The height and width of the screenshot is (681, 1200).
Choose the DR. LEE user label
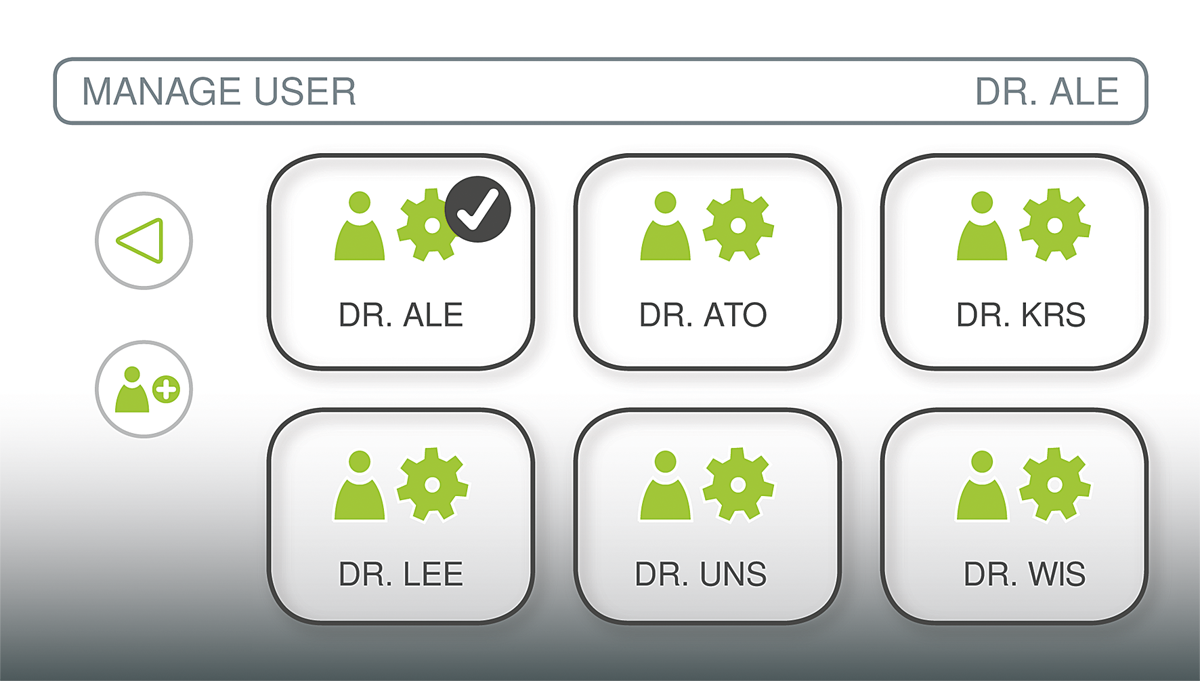pyautogui.click(x=401, y=574)
